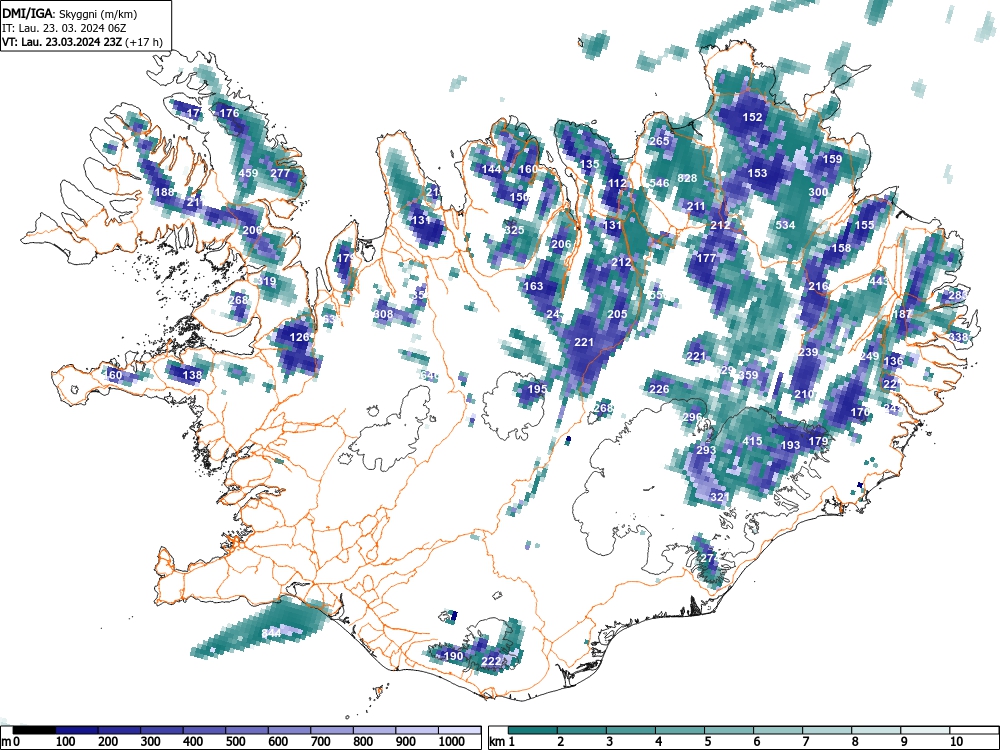Click the visibility value 155

pos(864,224)
